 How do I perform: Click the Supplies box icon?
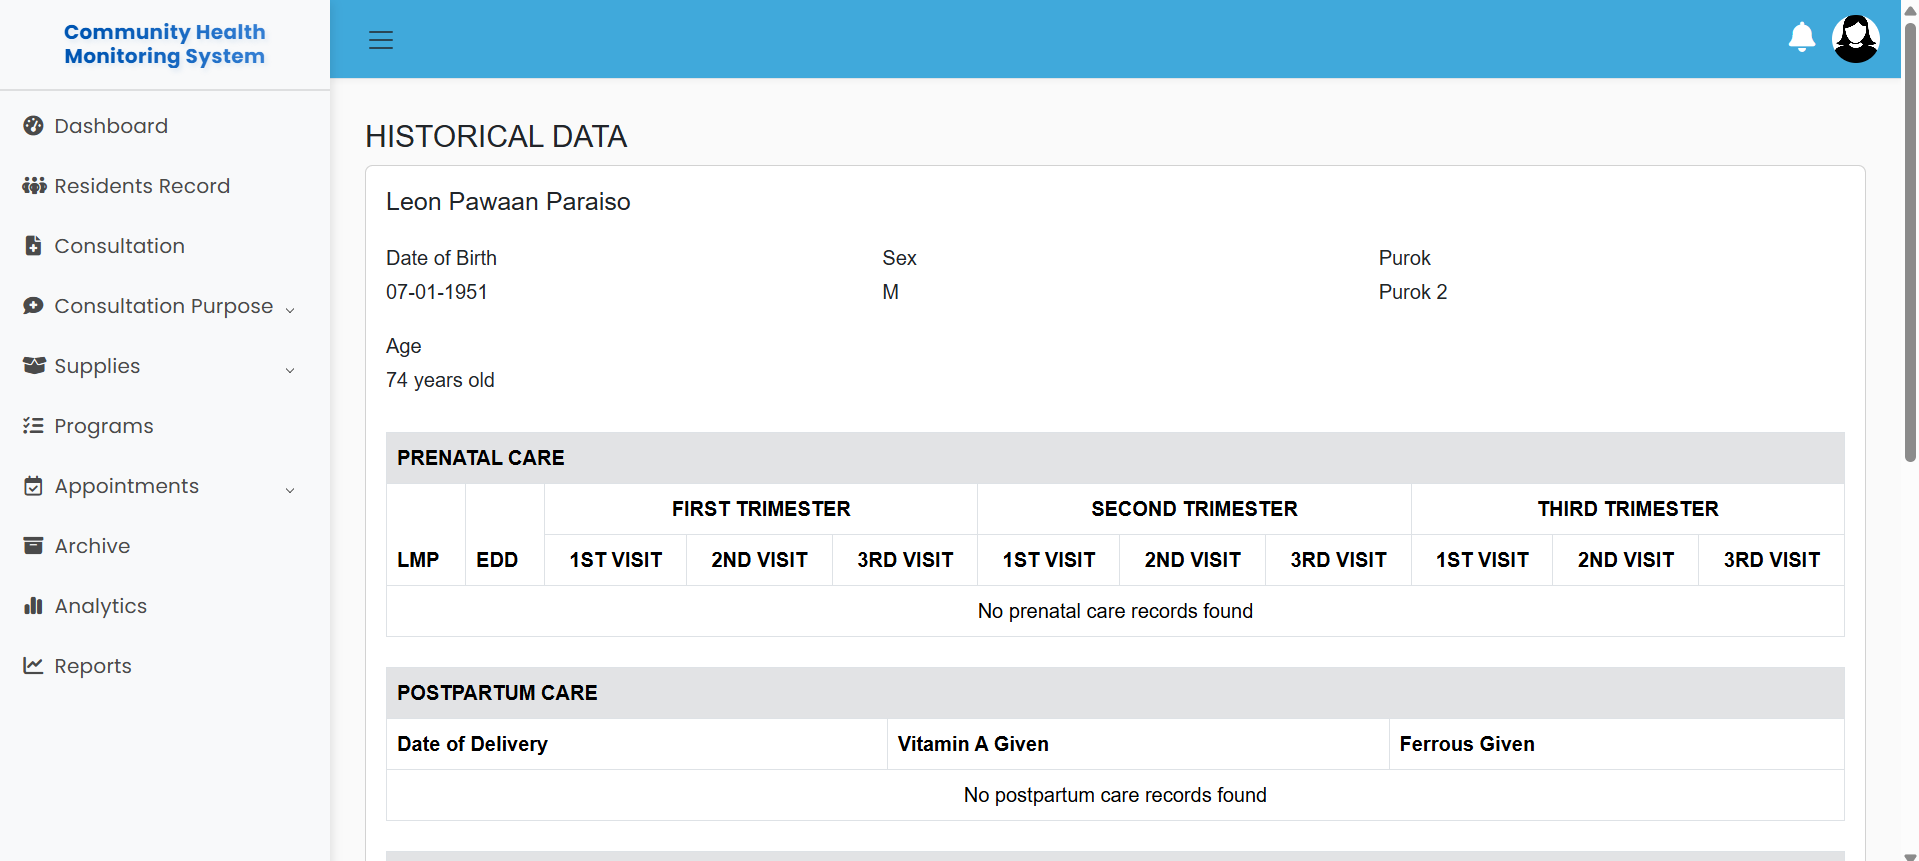pos(34,366)
